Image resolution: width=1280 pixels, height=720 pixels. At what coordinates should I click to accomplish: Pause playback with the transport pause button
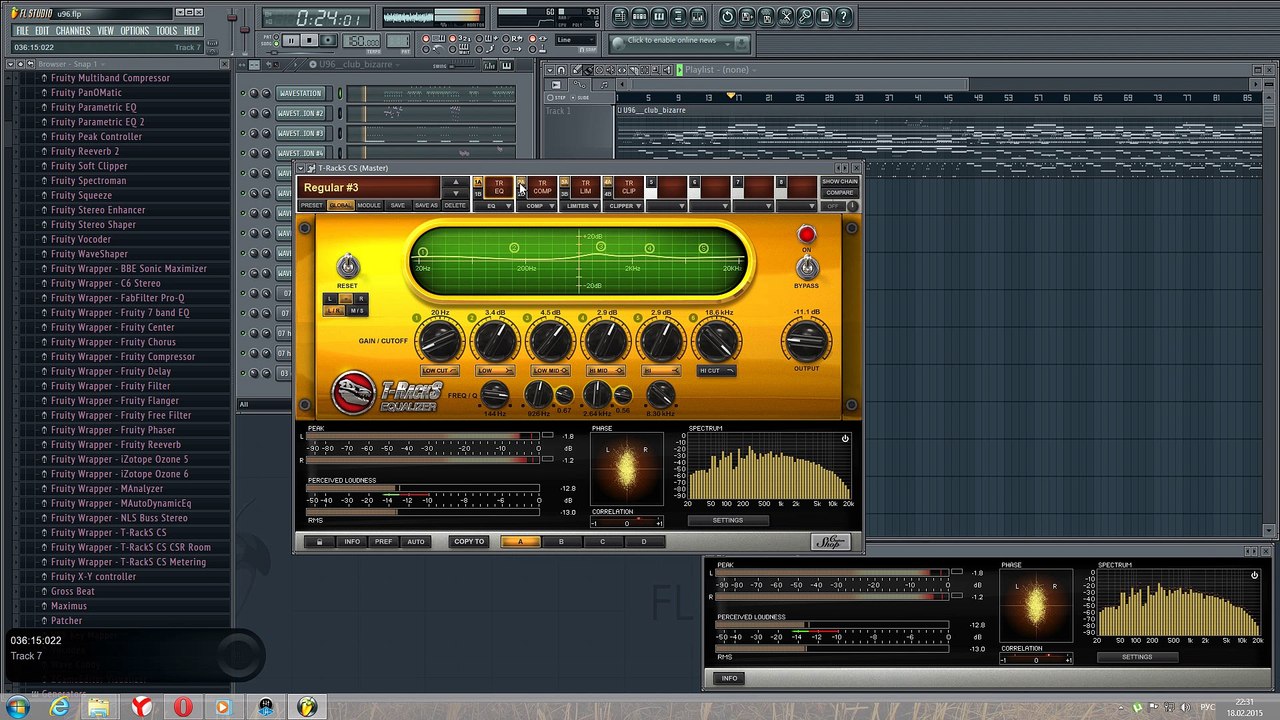291,40
